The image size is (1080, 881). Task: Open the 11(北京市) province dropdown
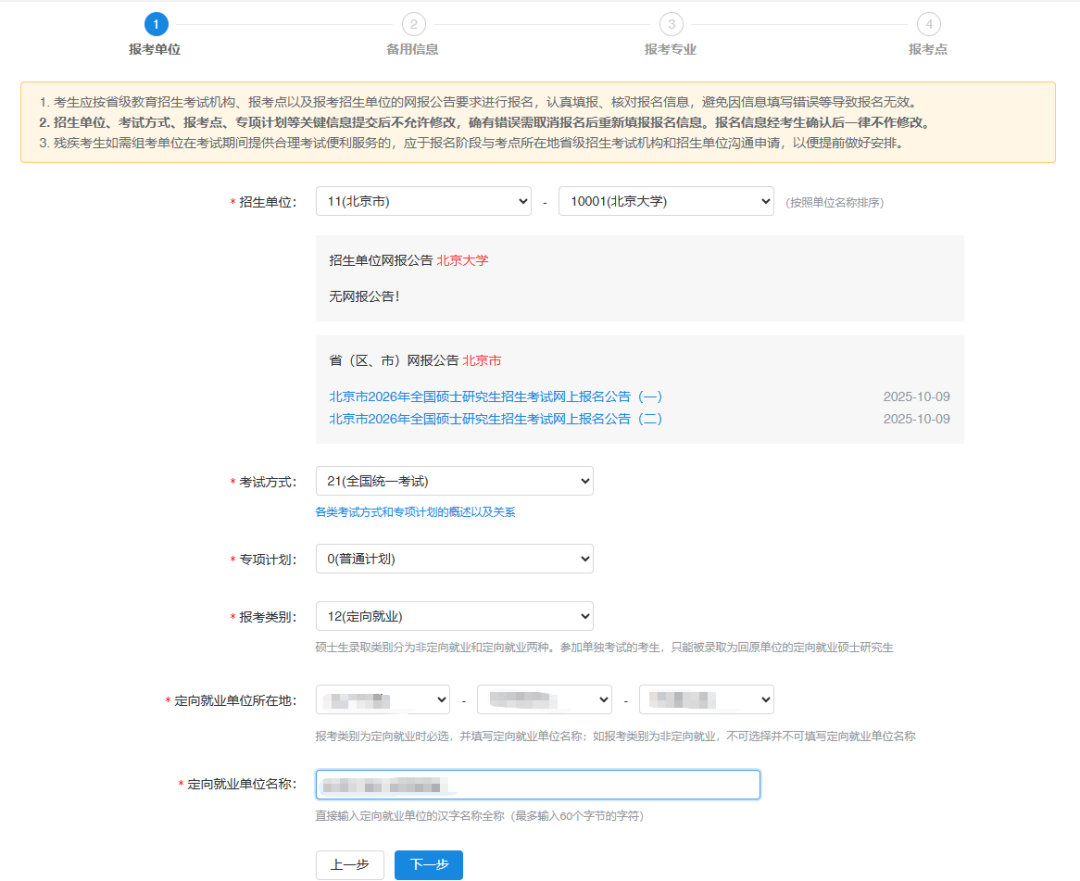pyautogui.click(x=423, y=201)
